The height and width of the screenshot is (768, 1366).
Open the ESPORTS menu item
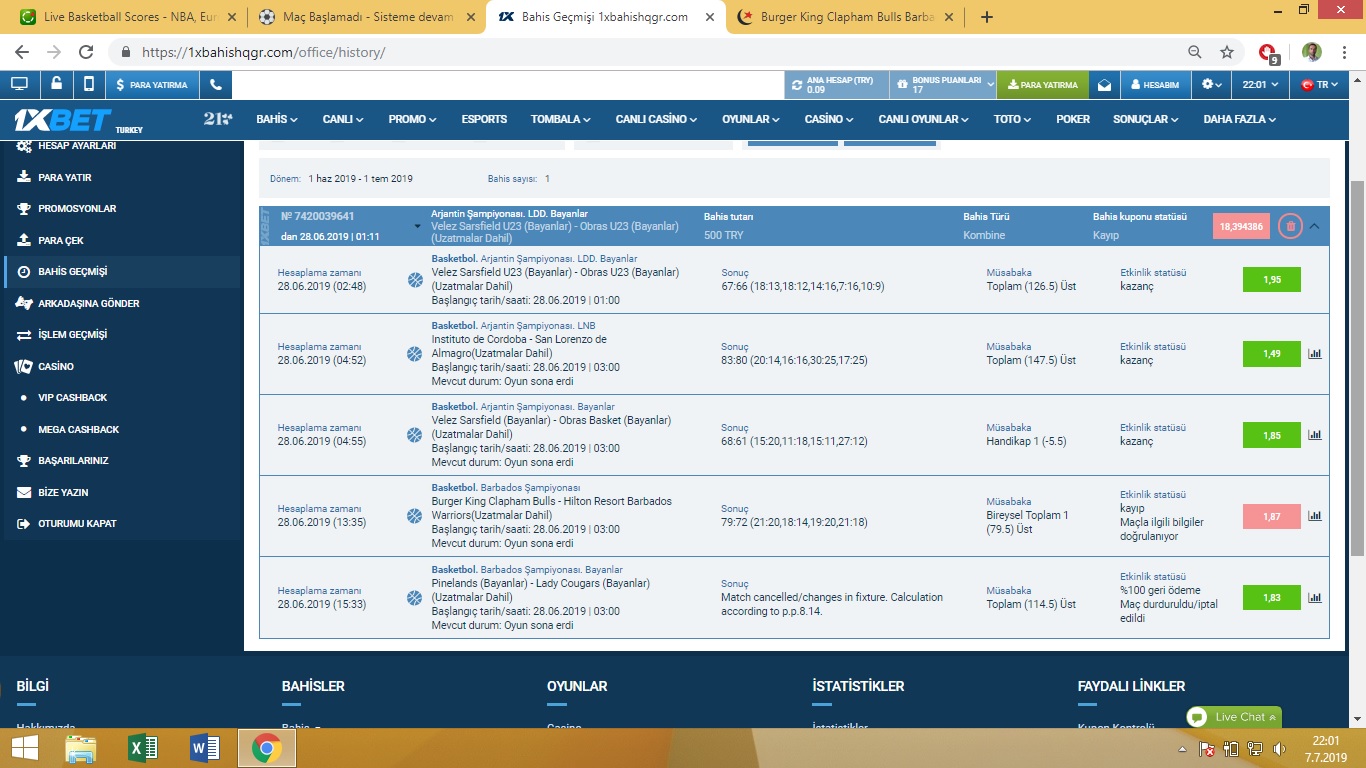(x=484, y=119)
